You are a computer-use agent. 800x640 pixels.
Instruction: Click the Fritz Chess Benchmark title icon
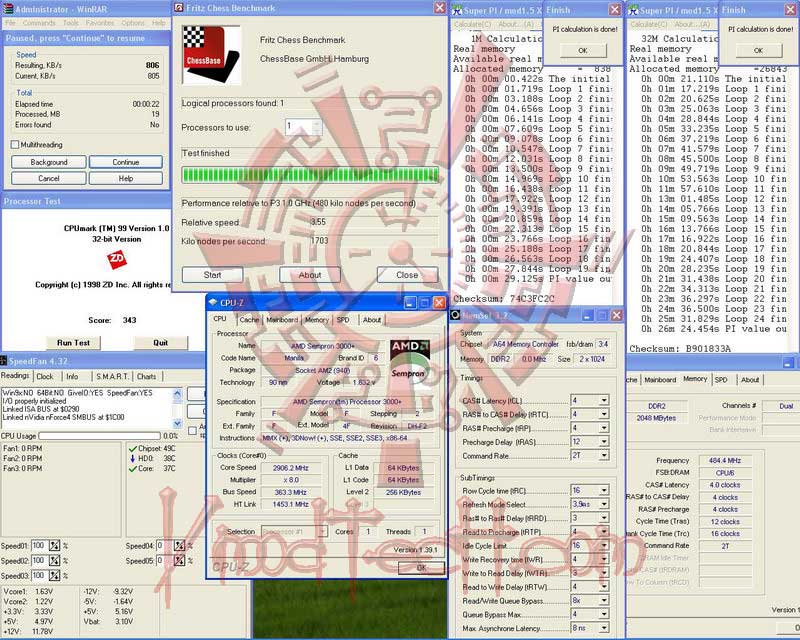point(179,8)
